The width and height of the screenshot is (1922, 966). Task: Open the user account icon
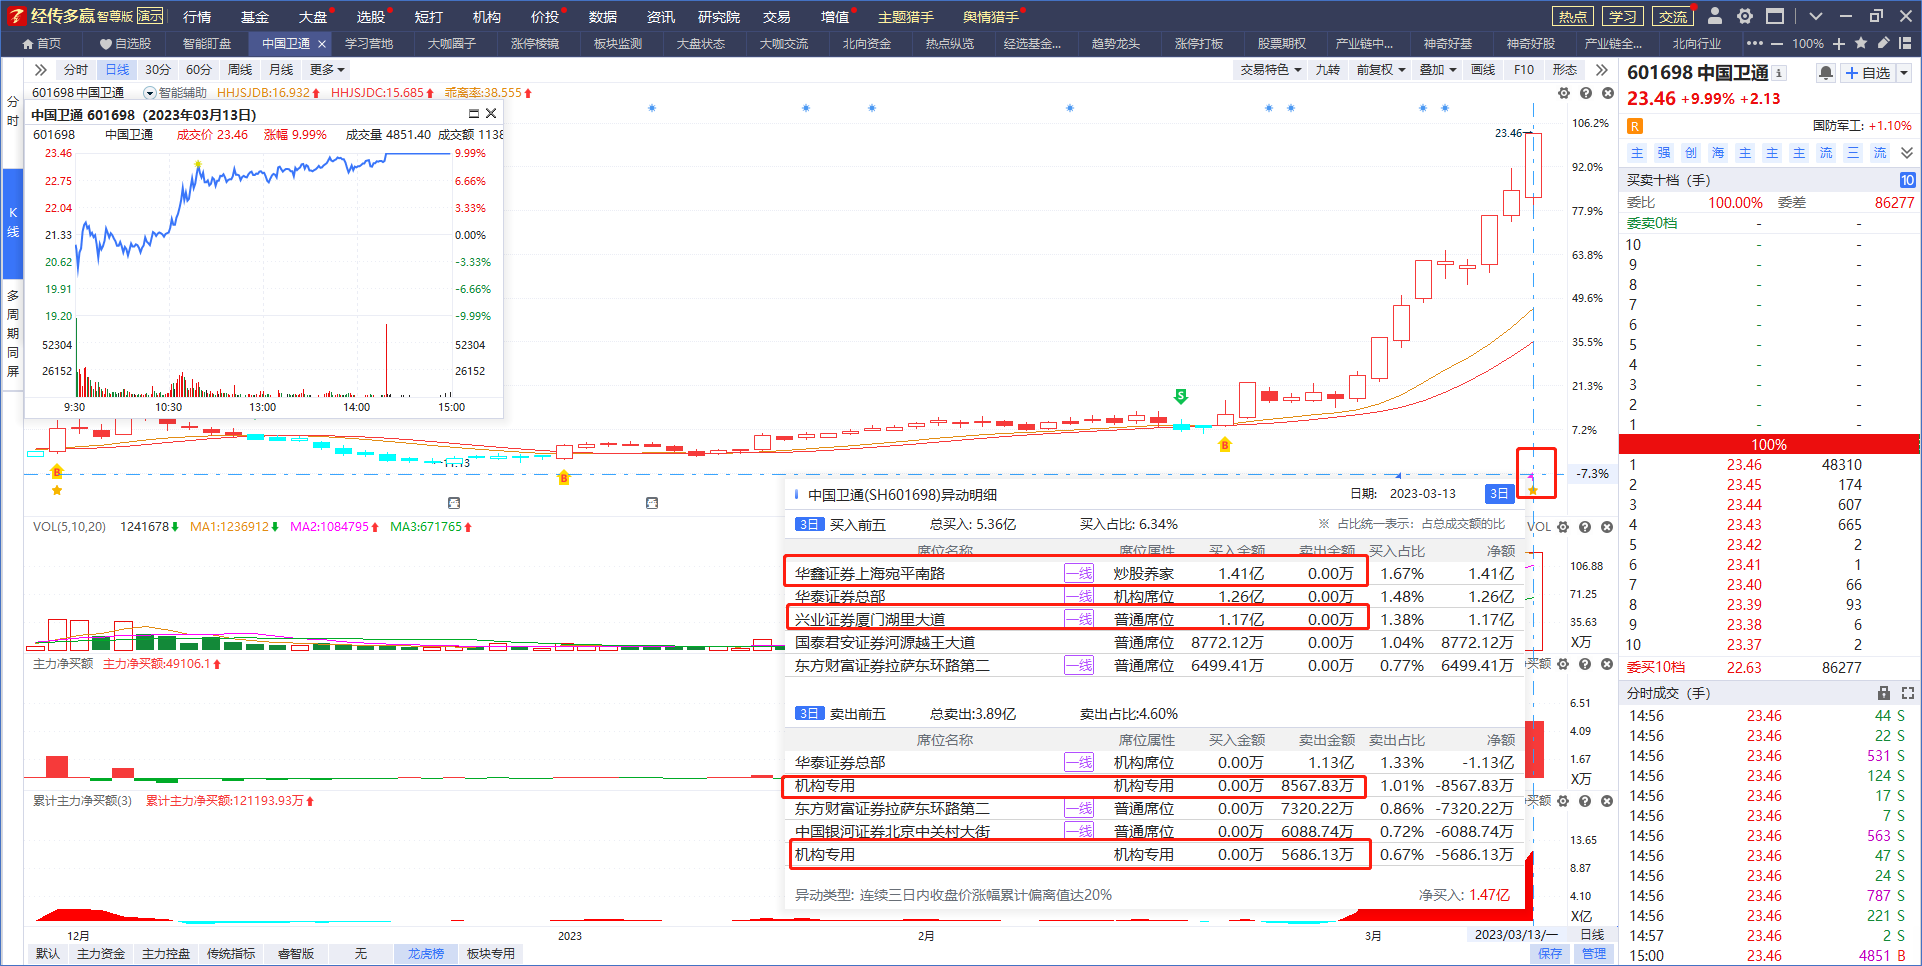(x=1715, y=16)
